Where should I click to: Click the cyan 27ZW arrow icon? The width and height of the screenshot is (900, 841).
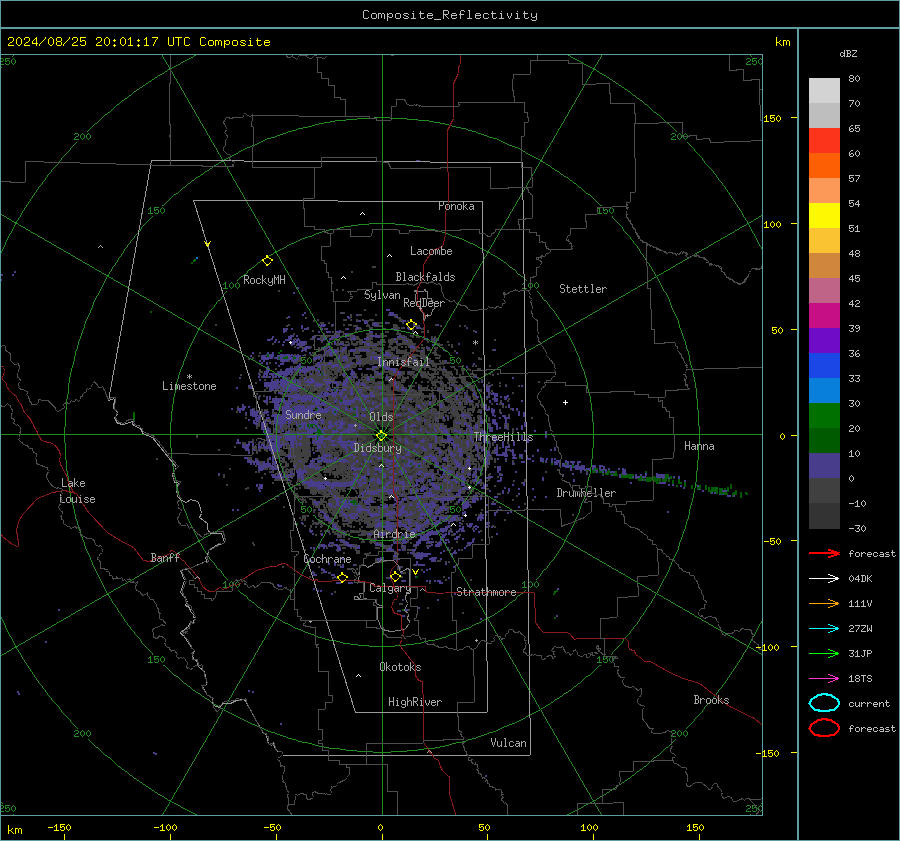pos(824,628)
